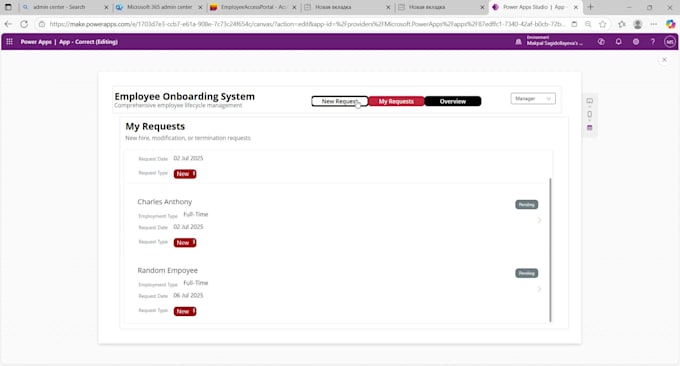The width and height of the screenshot is (680, 366).
Task: Open Charles Anthony request details chevron
Action: coord(539,220)
